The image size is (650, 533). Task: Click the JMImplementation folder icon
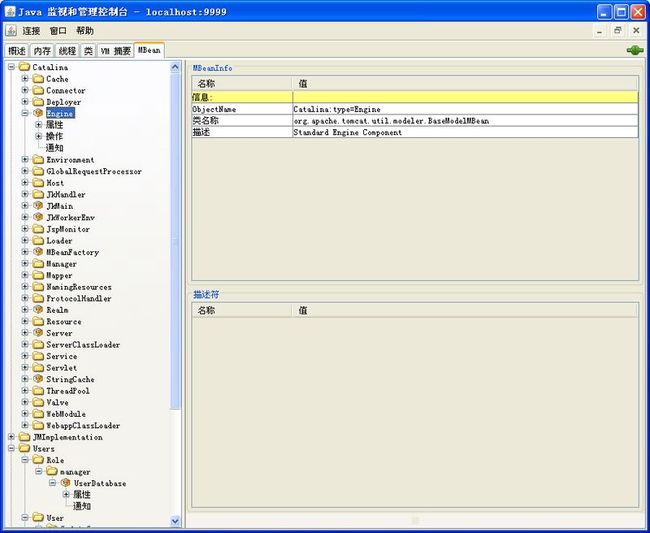click(x=25, y=437)
